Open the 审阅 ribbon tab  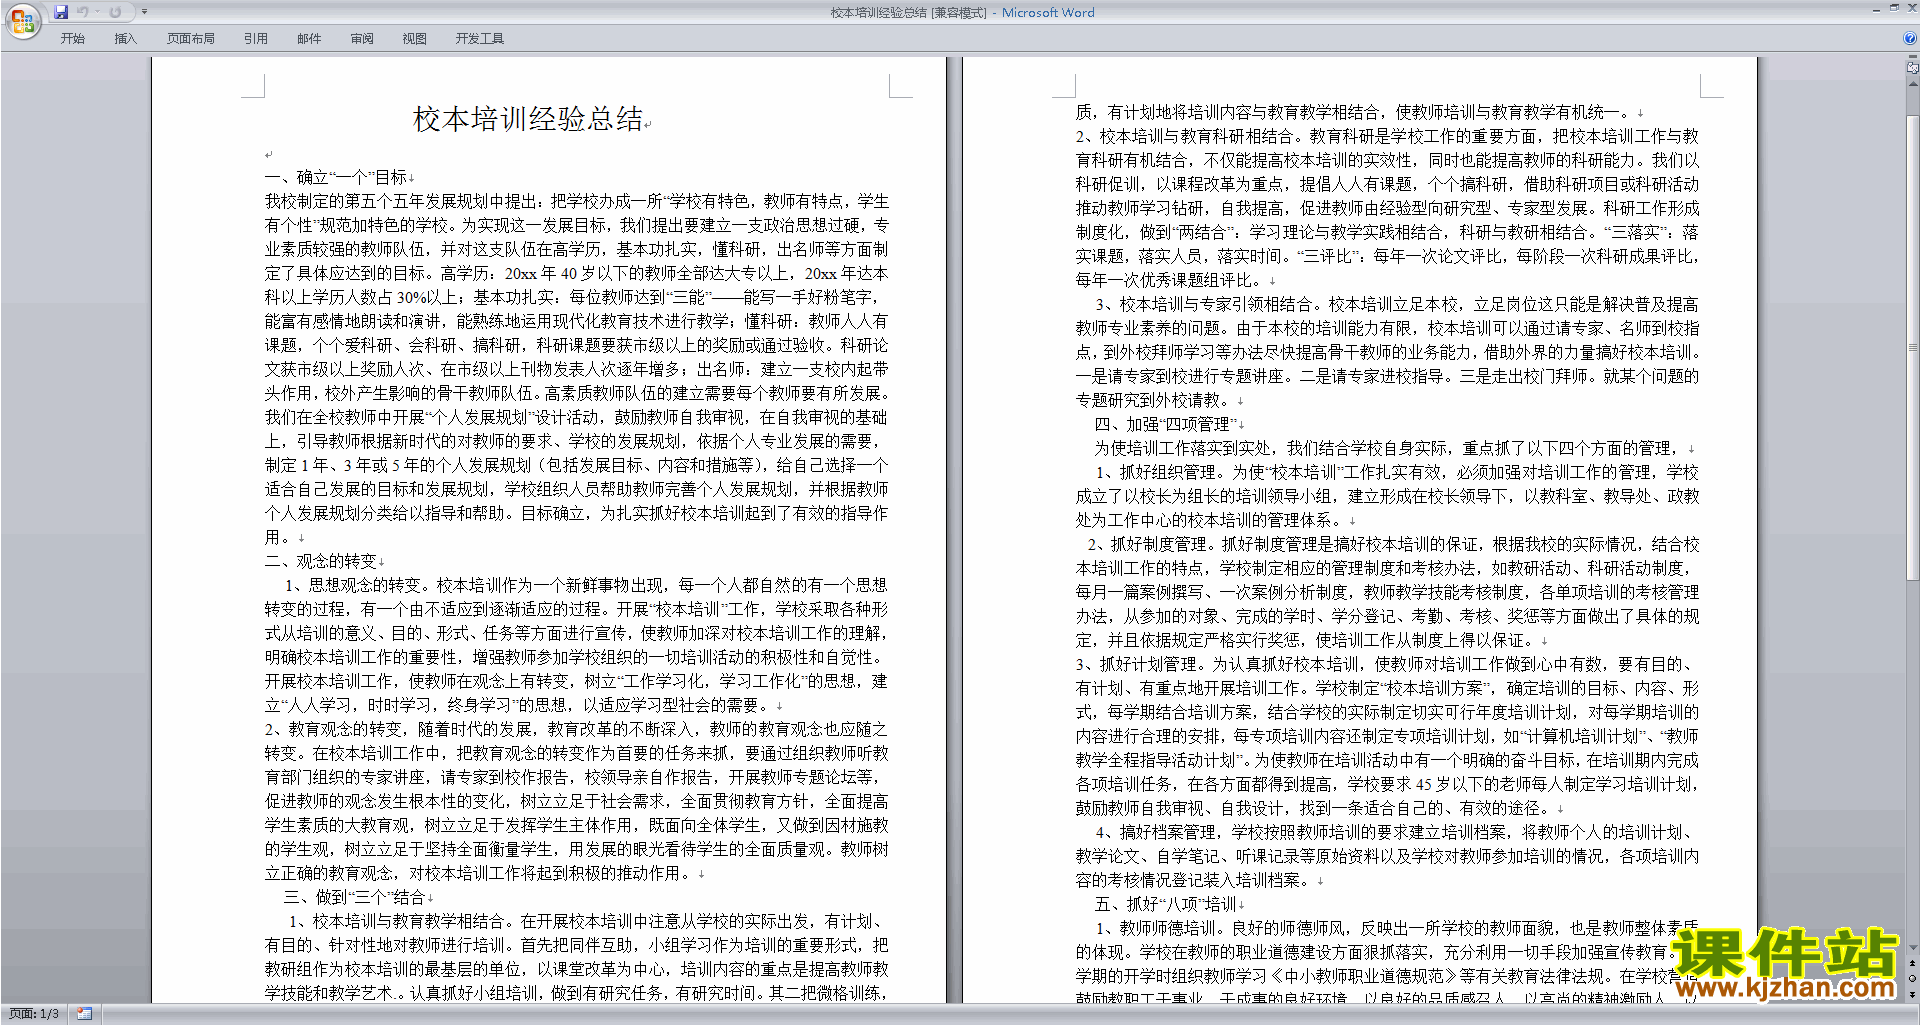coord(362,38)
